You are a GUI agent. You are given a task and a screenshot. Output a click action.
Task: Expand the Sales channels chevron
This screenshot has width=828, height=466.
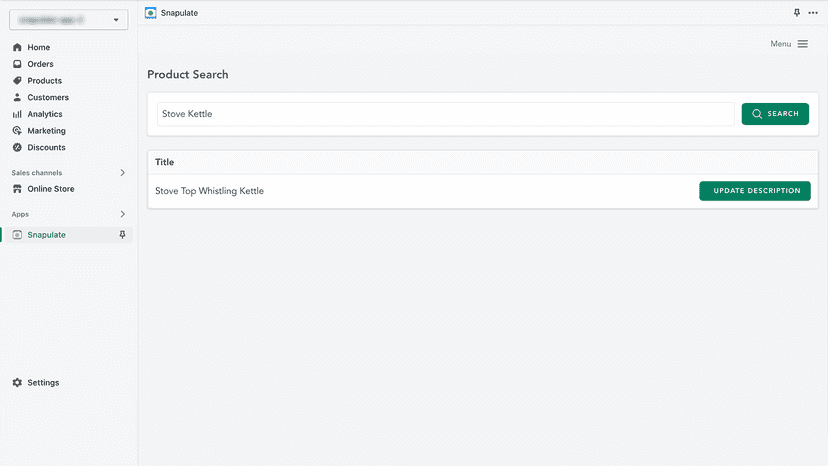123,173
